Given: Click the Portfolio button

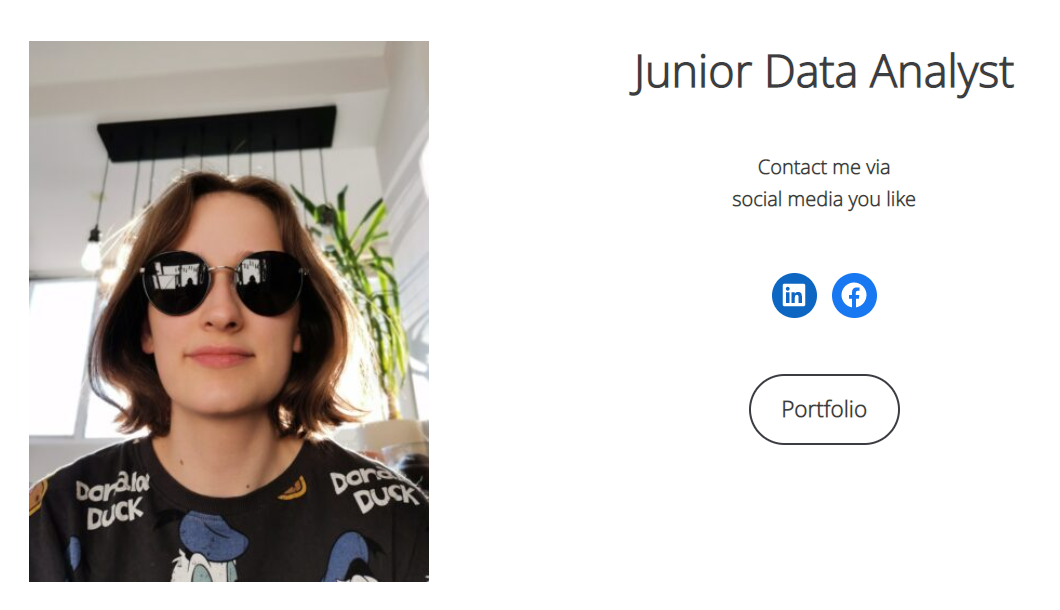Looking at the screenshot, I should [824, 409].
